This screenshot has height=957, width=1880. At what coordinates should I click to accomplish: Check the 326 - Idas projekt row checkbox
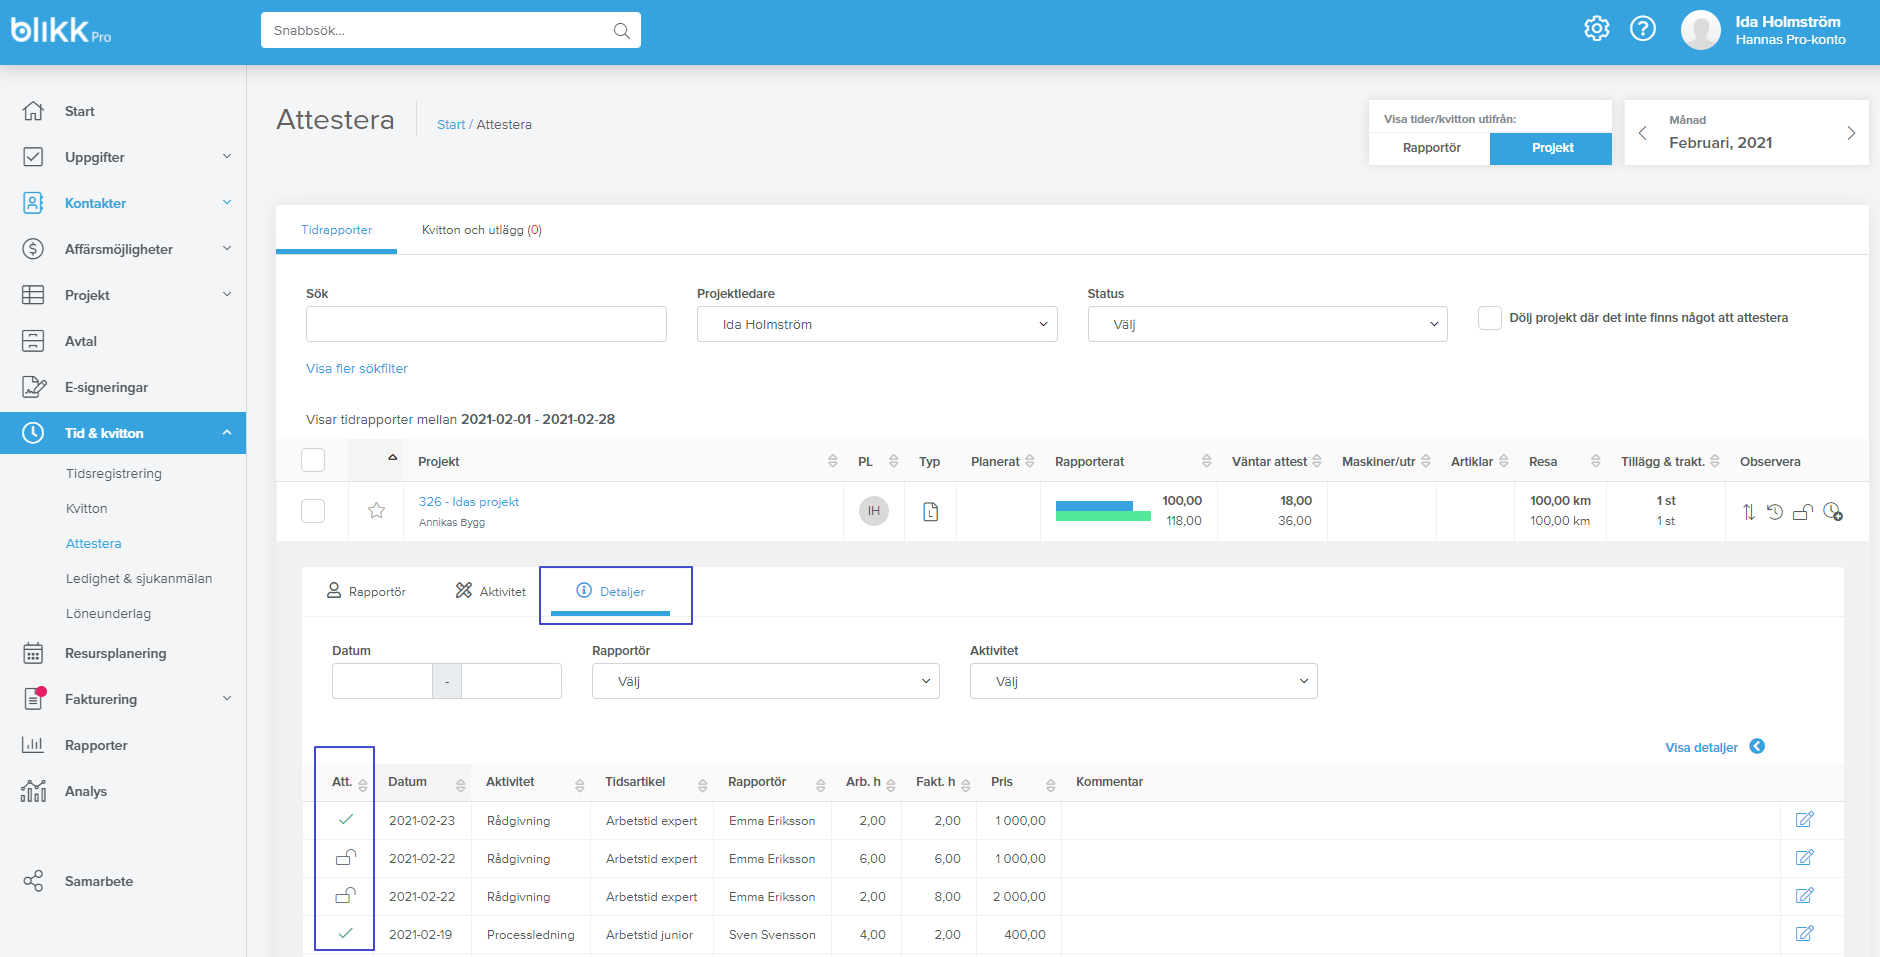[313, 511]
